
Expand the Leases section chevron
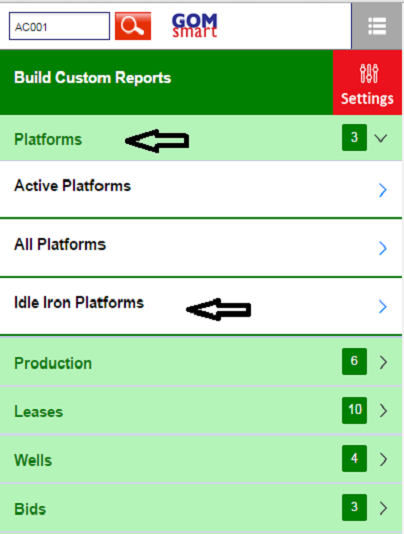(x=383, y=411)
